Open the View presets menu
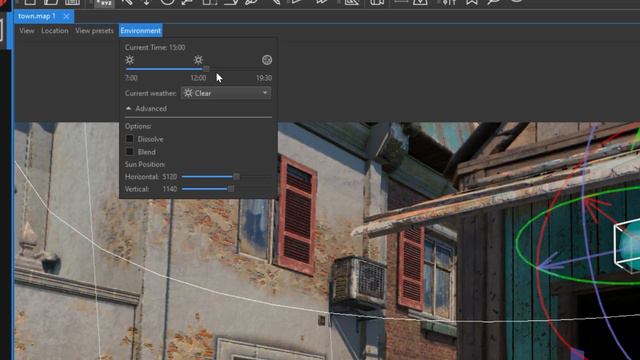The height and width of the screenshot is (360, 640). pos(94,31)
